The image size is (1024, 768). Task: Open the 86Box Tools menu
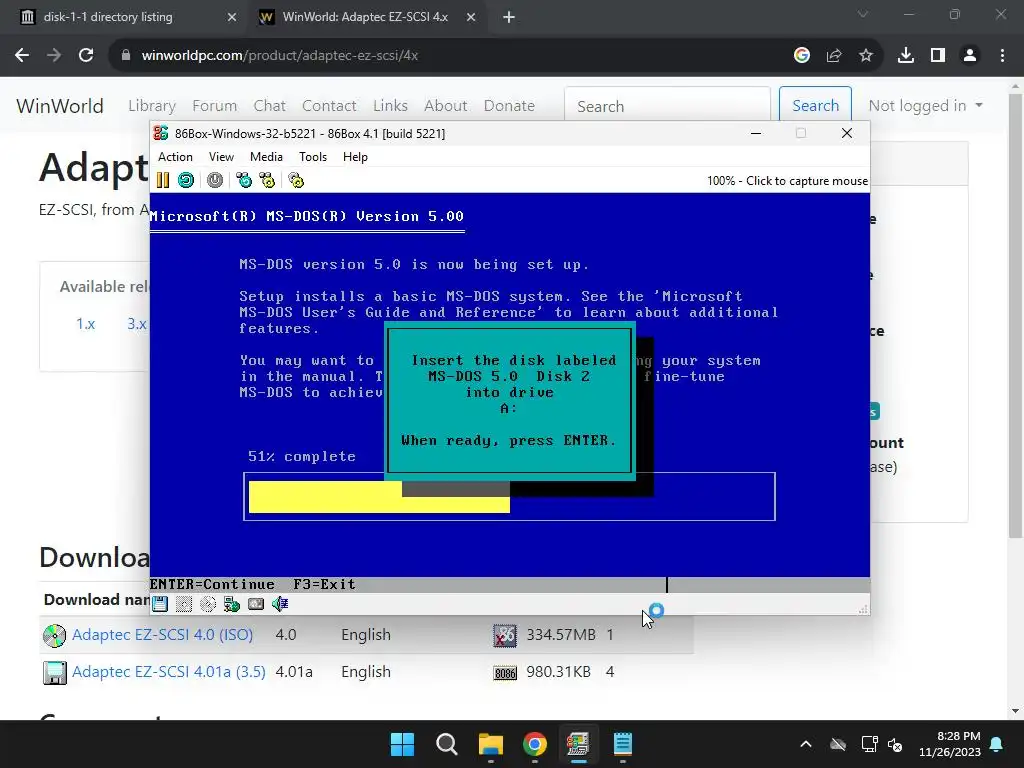coord(313,157)
